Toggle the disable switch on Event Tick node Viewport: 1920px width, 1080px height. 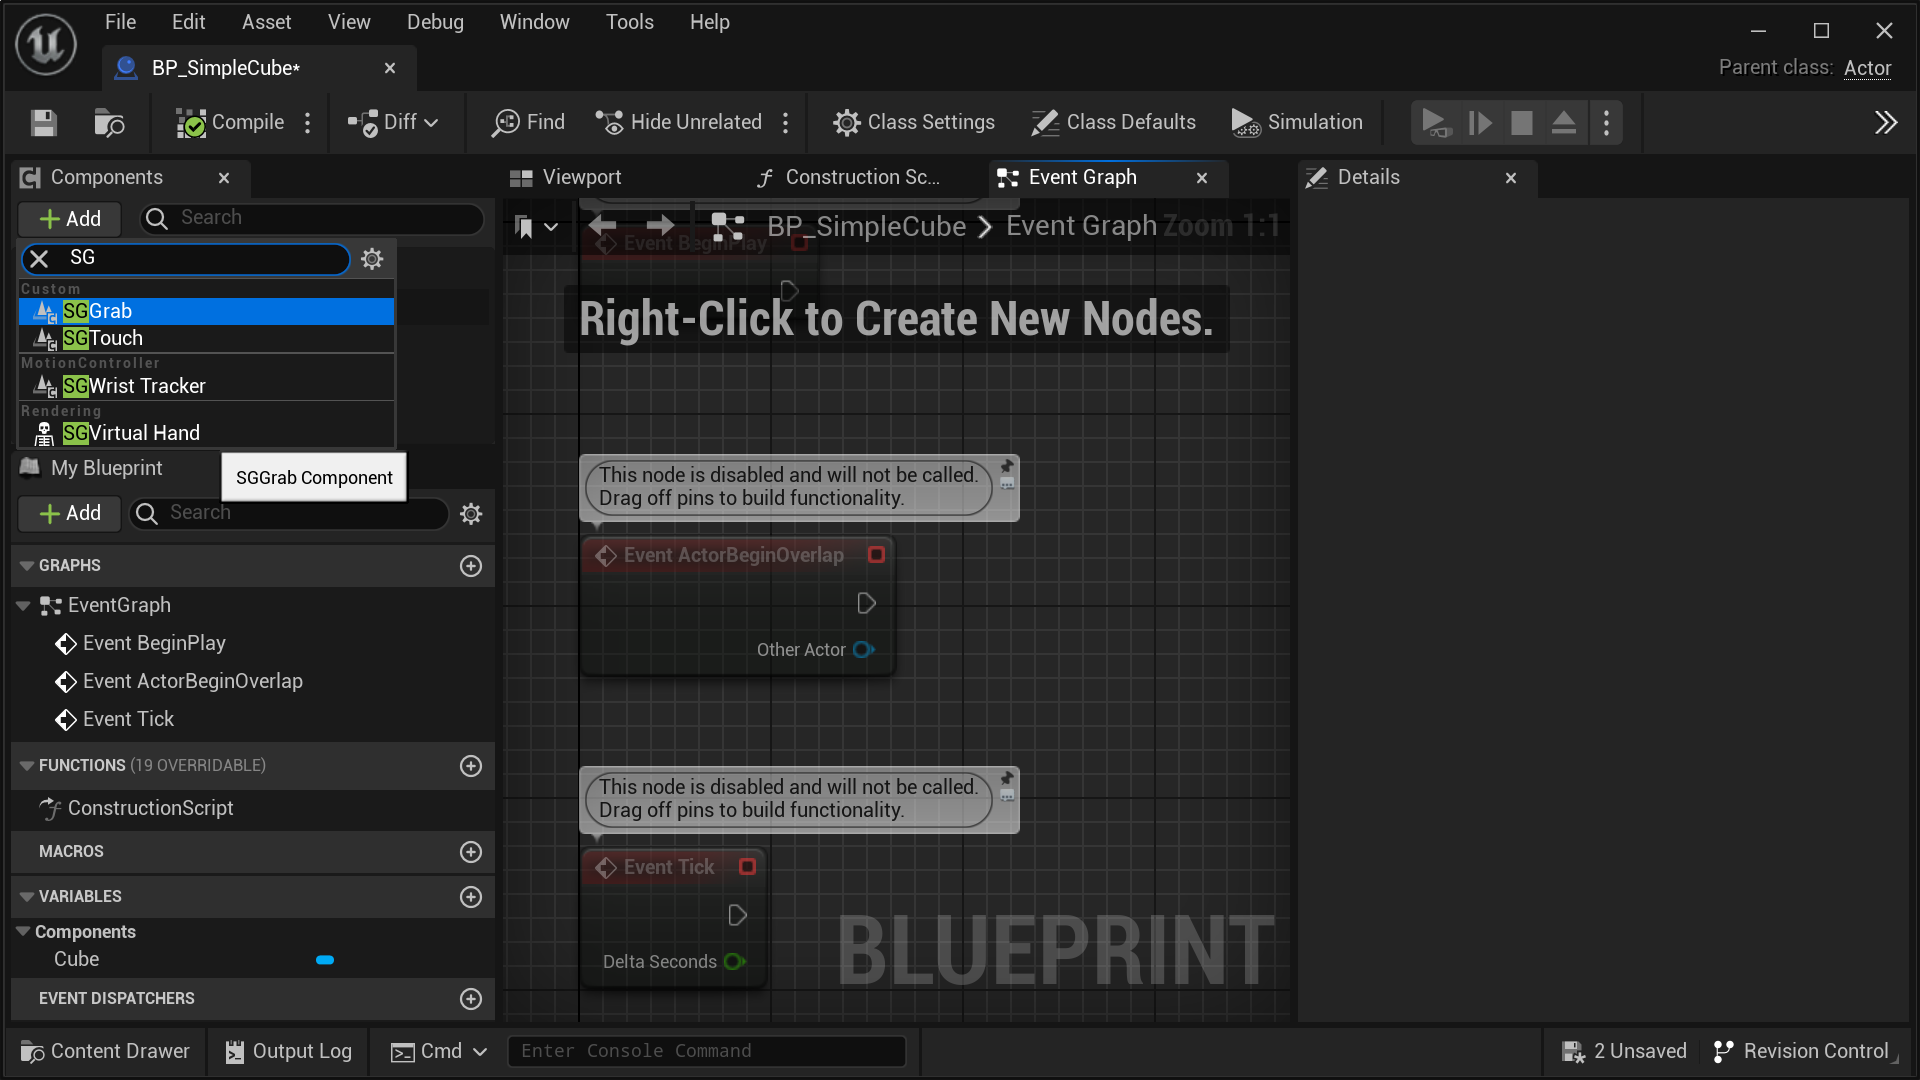tap(747, 867)
